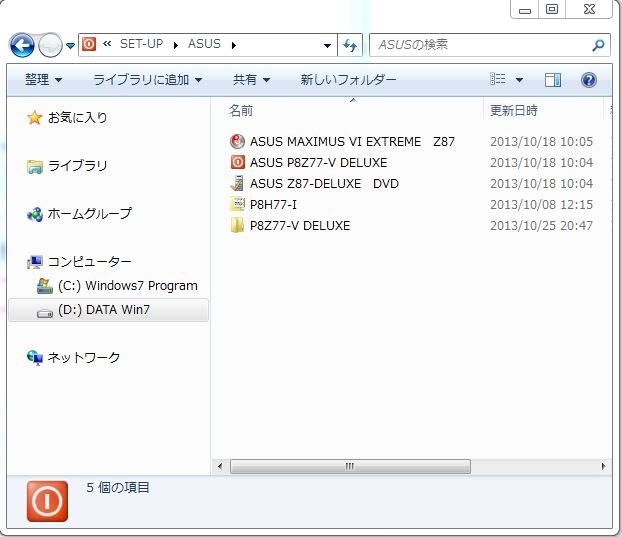This screenshot has width=622, height=537.
Task: Select ライブラリ in navigation pane
Action: 78,166
